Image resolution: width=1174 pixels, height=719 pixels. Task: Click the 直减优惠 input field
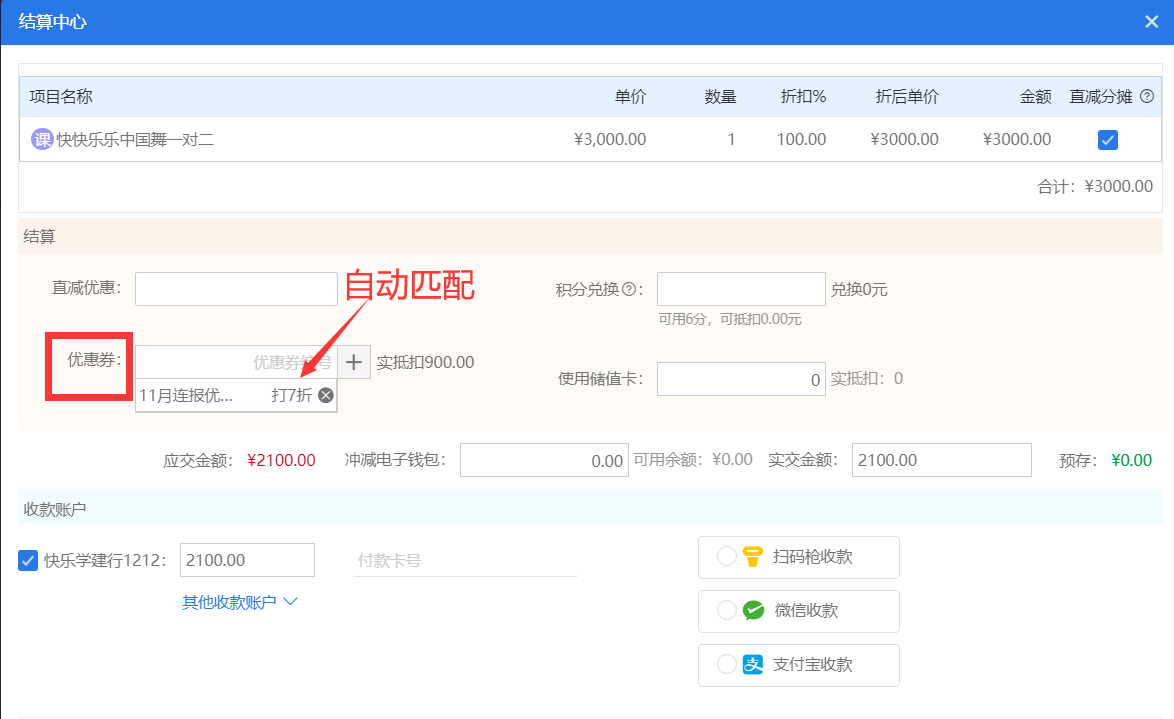click(x=236, y=288)
